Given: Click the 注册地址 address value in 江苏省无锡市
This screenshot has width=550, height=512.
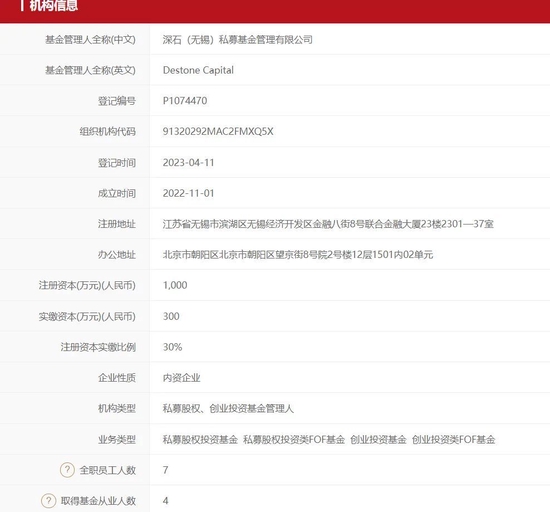Looking at the screenshot, I should click(x=328, y=224).
